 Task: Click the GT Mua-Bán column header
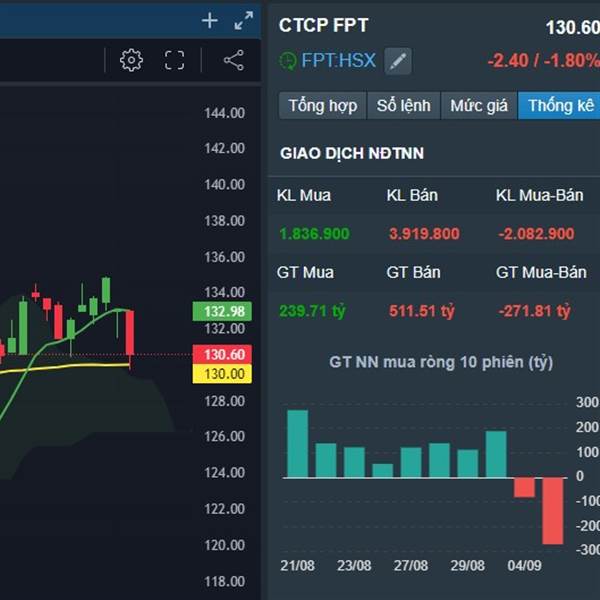click(541, 272)
